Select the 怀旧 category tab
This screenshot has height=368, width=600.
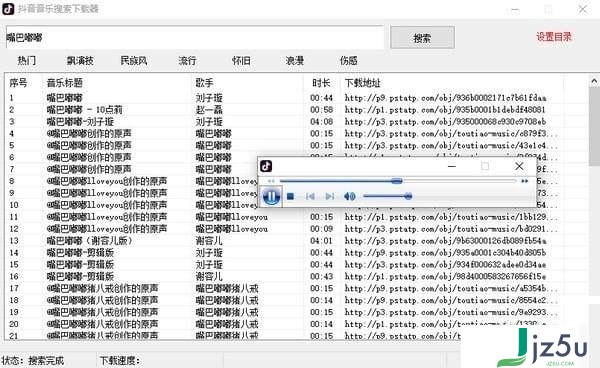click(241, 60)
